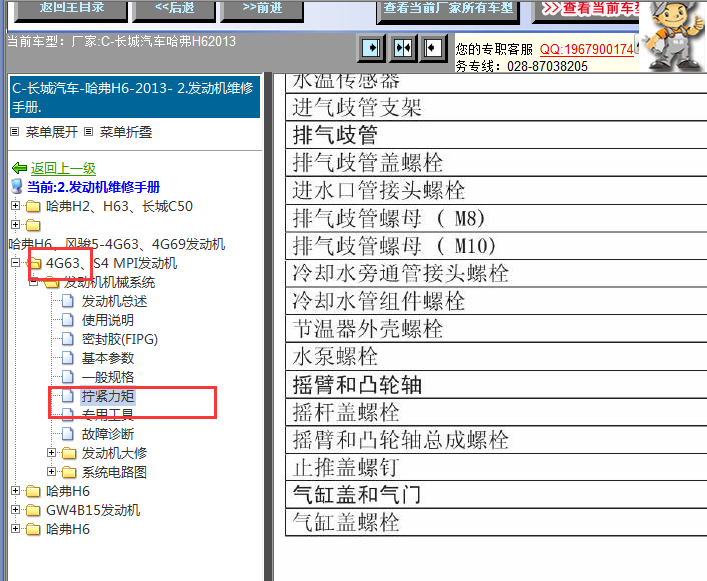
Task: Click the 进气歧管支架 table row
Action: point(496,107)
